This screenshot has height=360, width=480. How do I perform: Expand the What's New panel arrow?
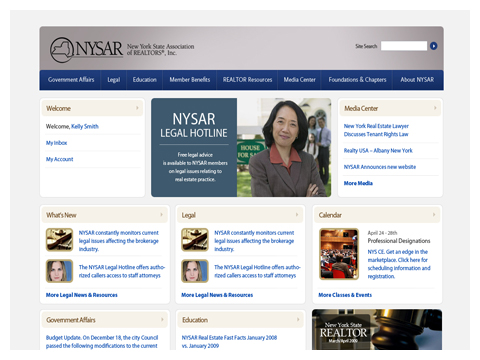[x=161, y=215]
